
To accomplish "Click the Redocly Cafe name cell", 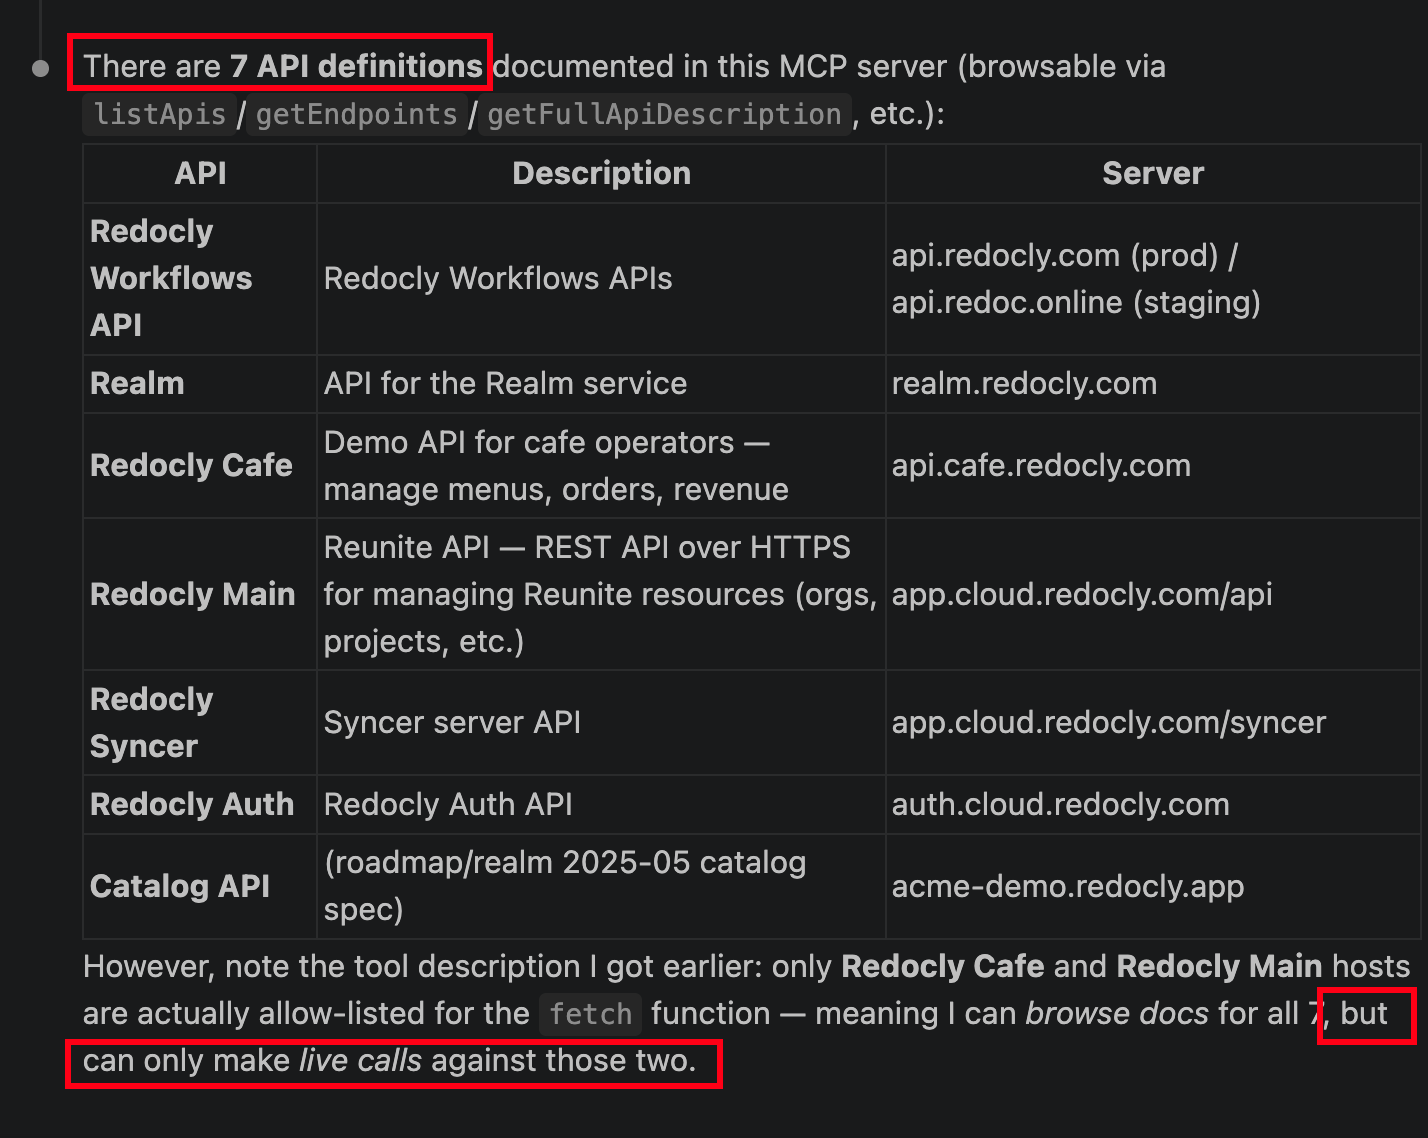I will tap(200, 466).
